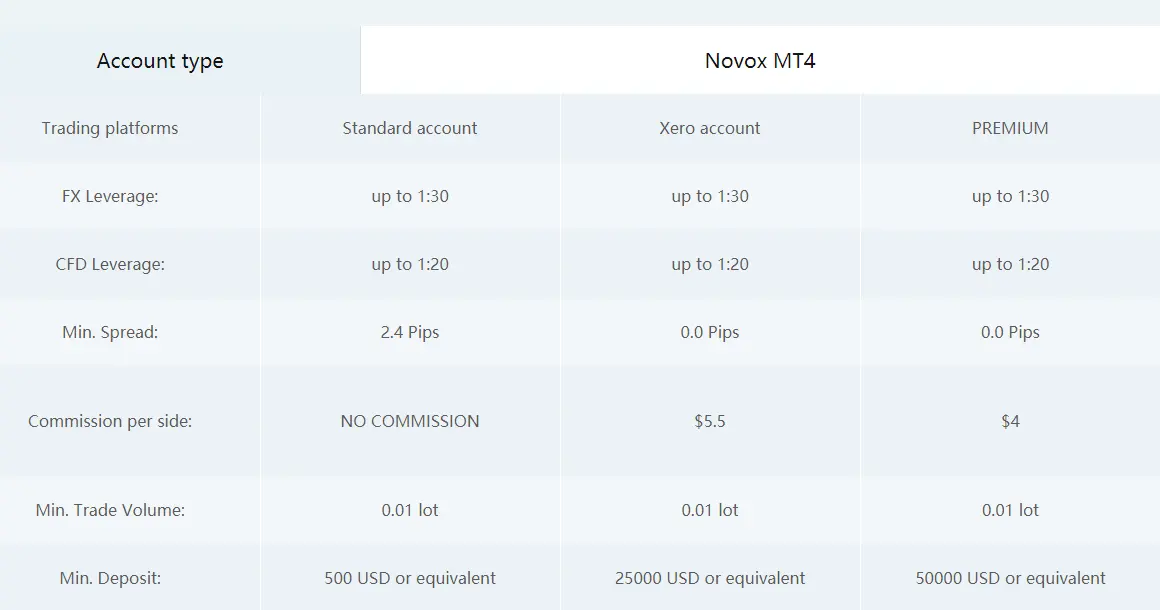The height and width of the screenshot is (610, 1160).
Task: Click the Xero account 0.0 Pips value
Action: pos(709,332)
